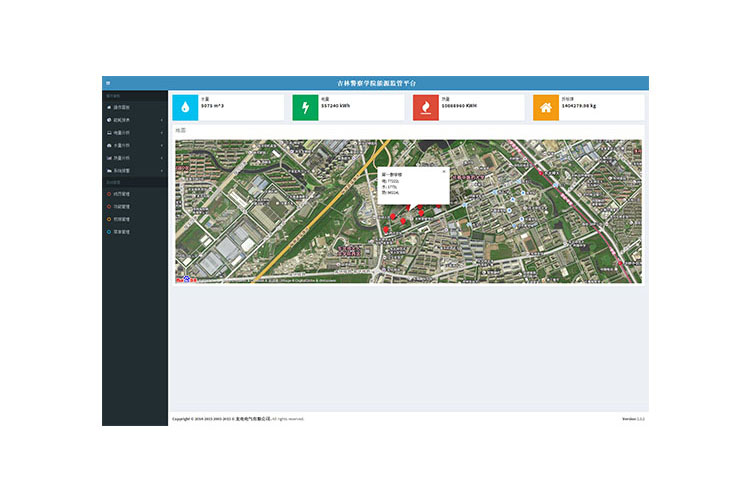Expand the pie-chart report row chevron
The image size is (750, 500).
pos(162,120)
